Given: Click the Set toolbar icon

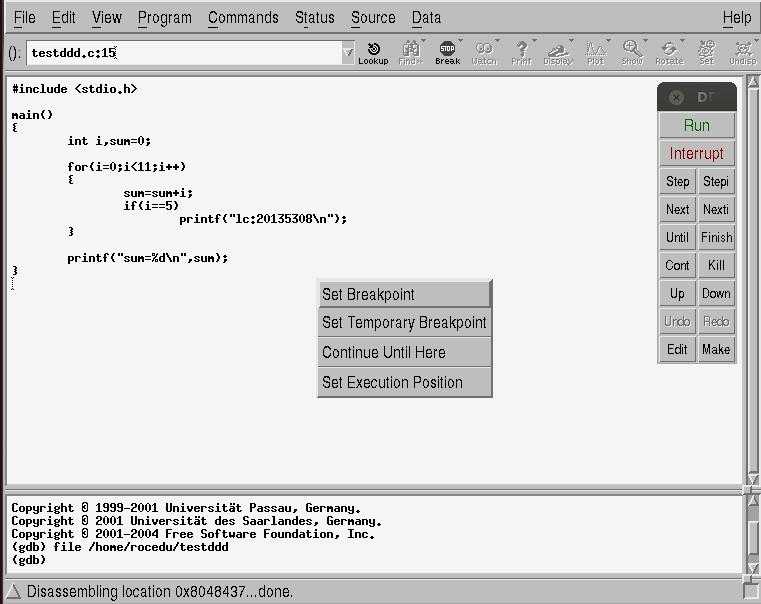Looking at the screenshot, I should [706, 53].
